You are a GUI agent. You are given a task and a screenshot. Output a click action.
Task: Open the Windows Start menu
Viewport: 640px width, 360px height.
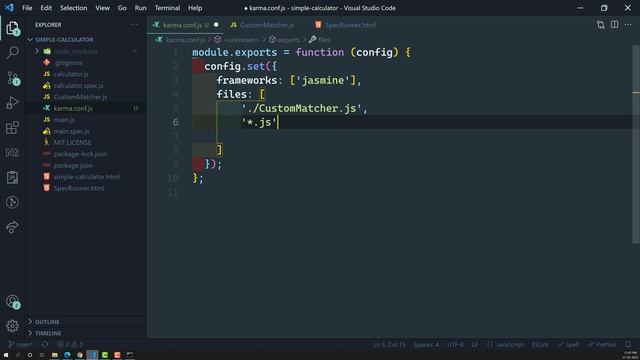pyautogui.click(x=6, y=355)
